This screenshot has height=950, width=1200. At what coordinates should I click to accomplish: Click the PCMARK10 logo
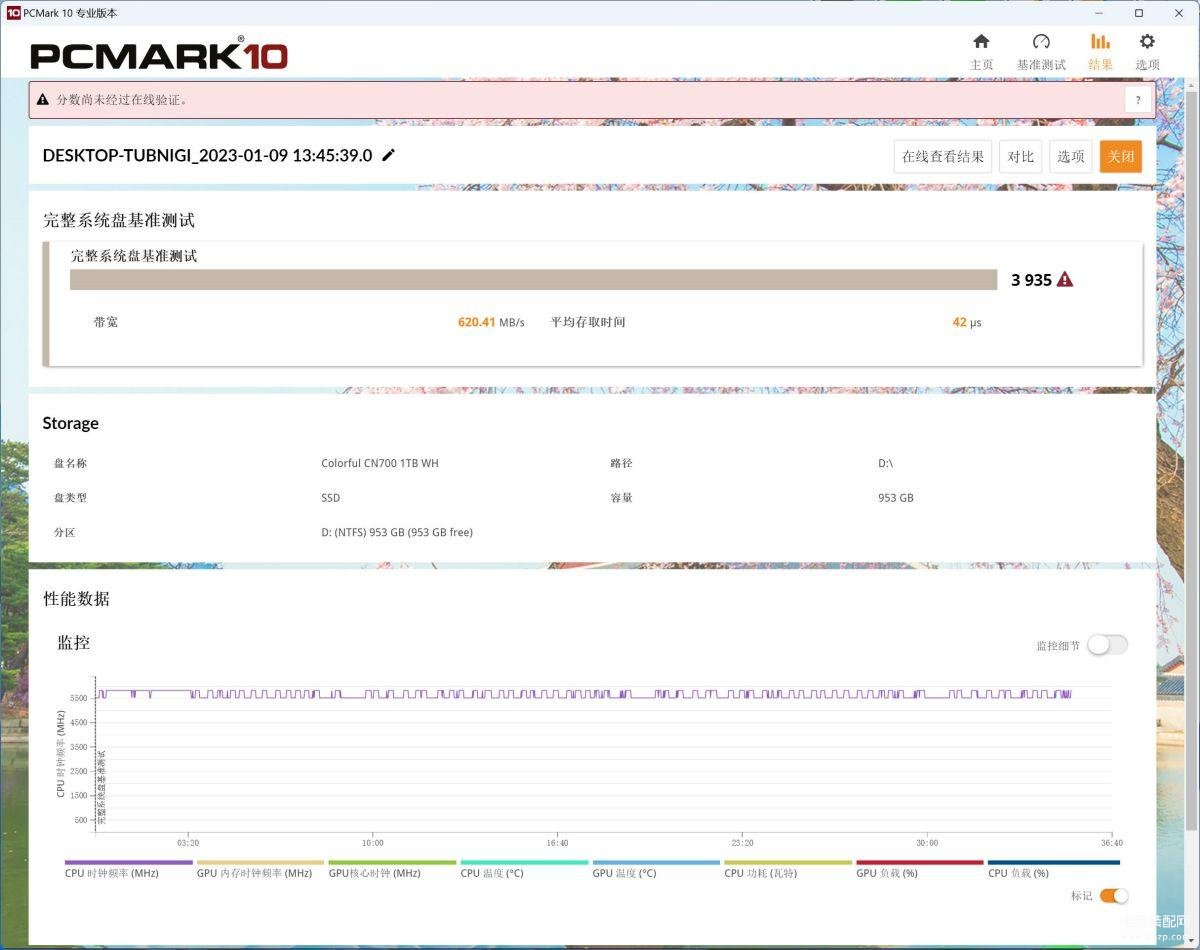click(x=159, y=54)
